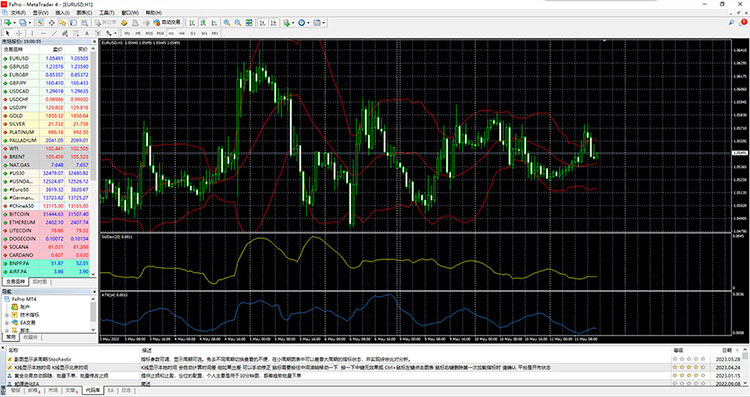
Task: Close the Navigator panel with its x
Action: [94, 291]
